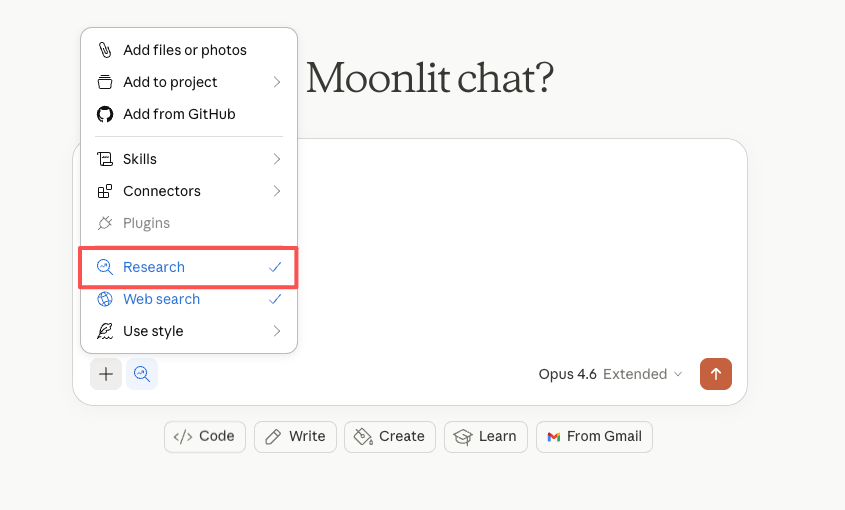Toggle off the Research checkmark
This screenshot has width=845, height=510.
click(x=275, y=267)
